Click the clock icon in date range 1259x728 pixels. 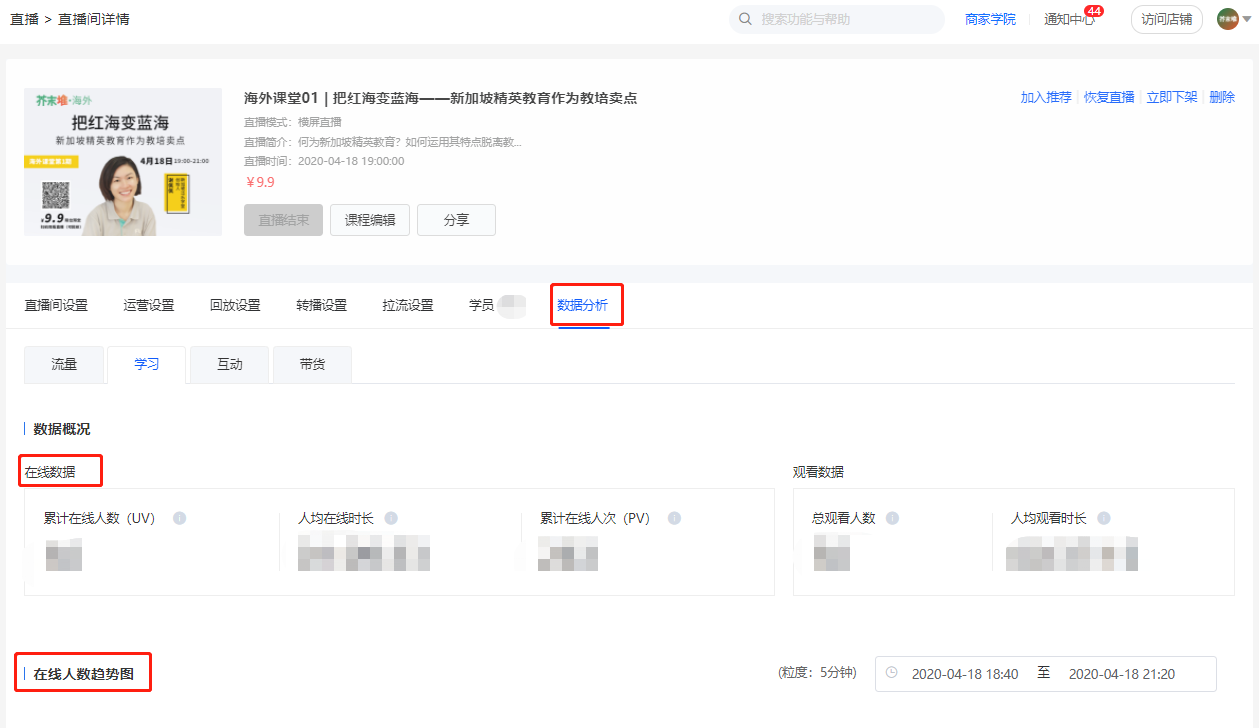point(892,673)
